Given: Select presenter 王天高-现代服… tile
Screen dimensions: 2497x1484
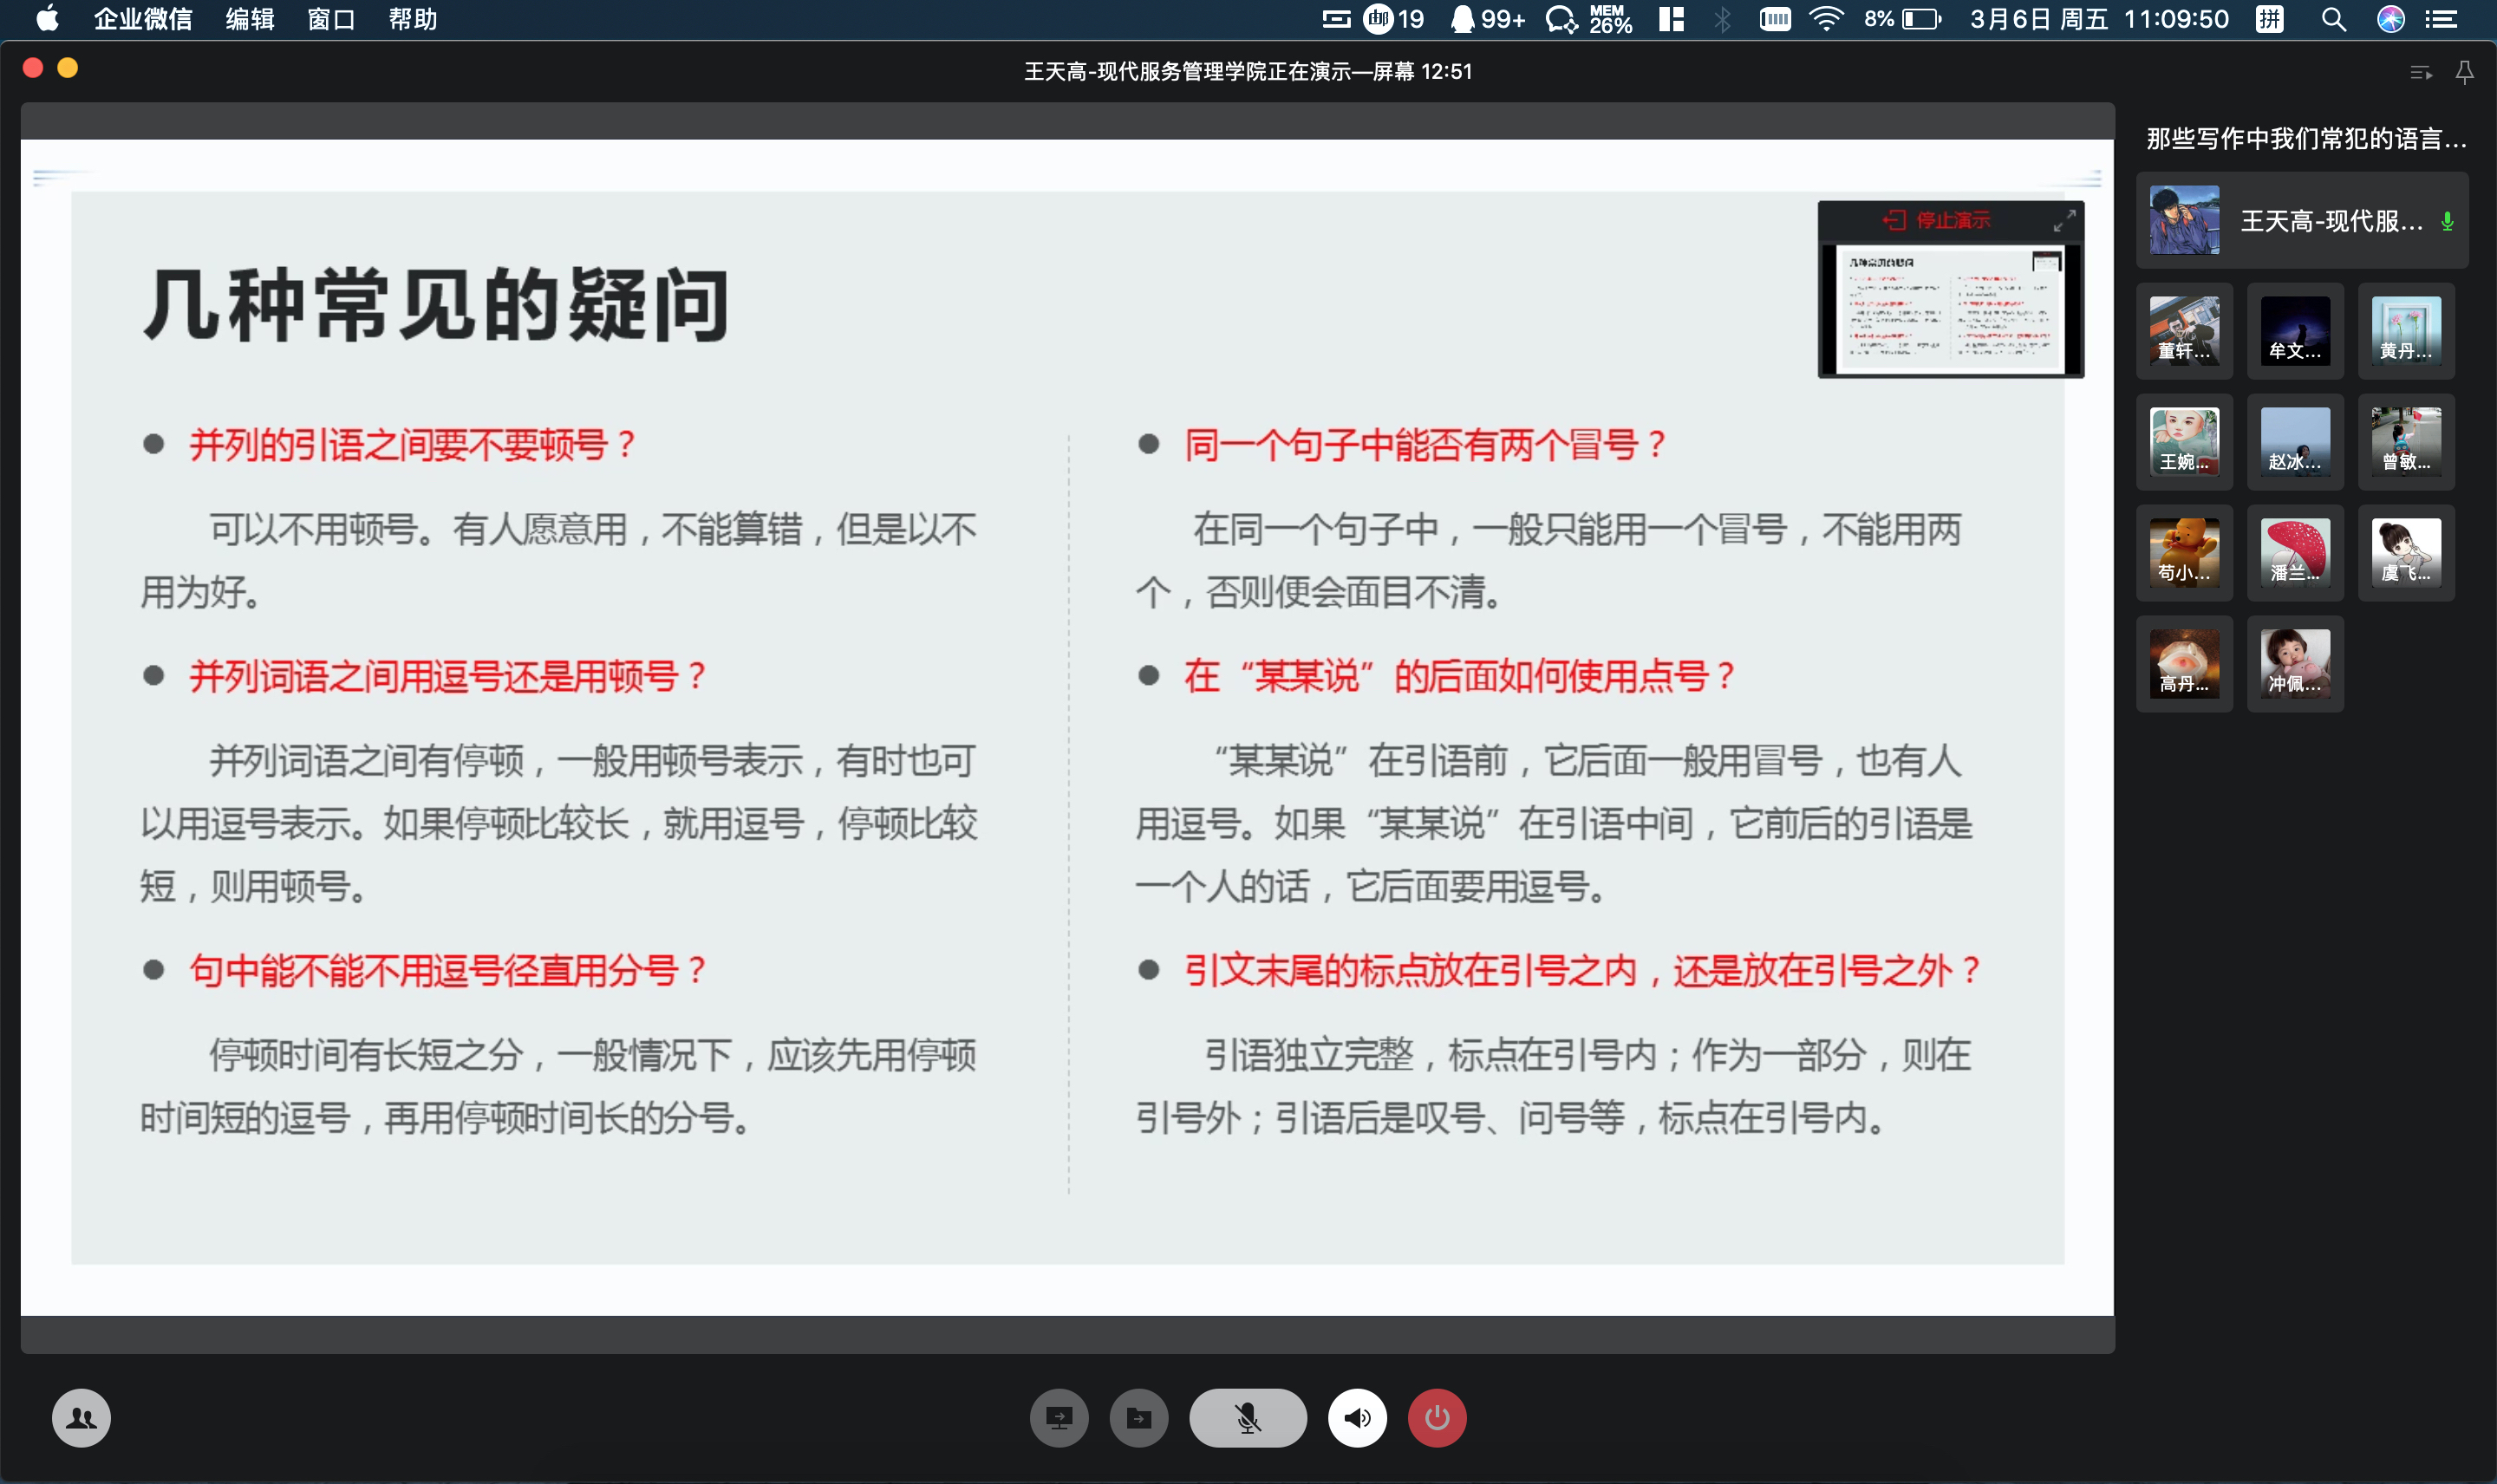Looking at the screenshot, I should (2302, 220).
